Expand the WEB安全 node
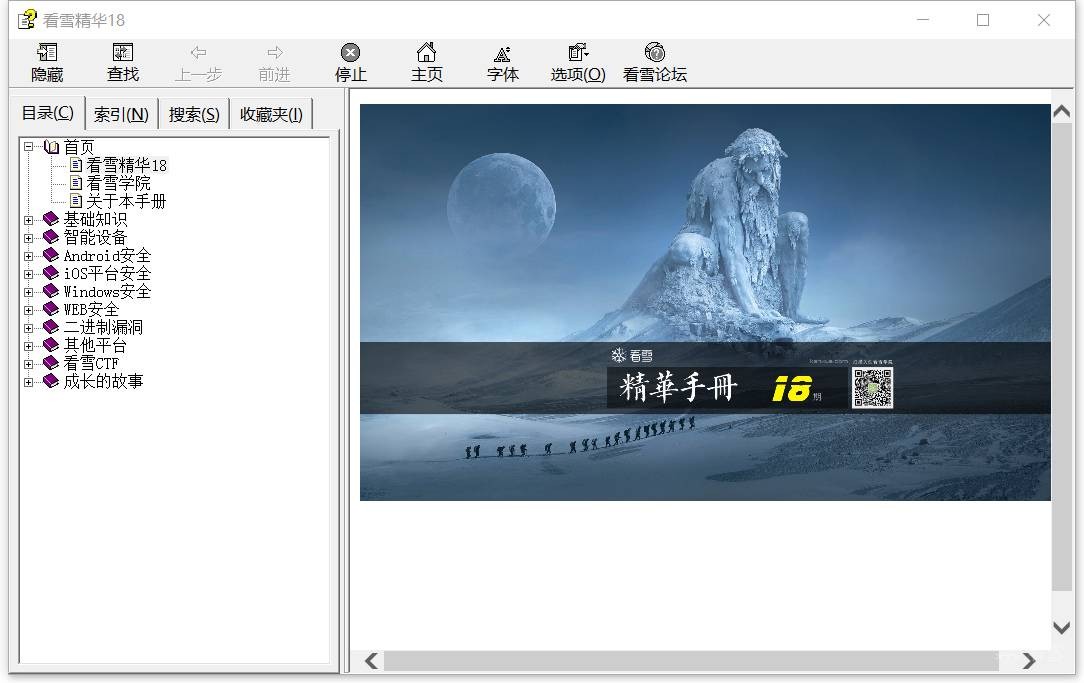 (x=28, y=310)
